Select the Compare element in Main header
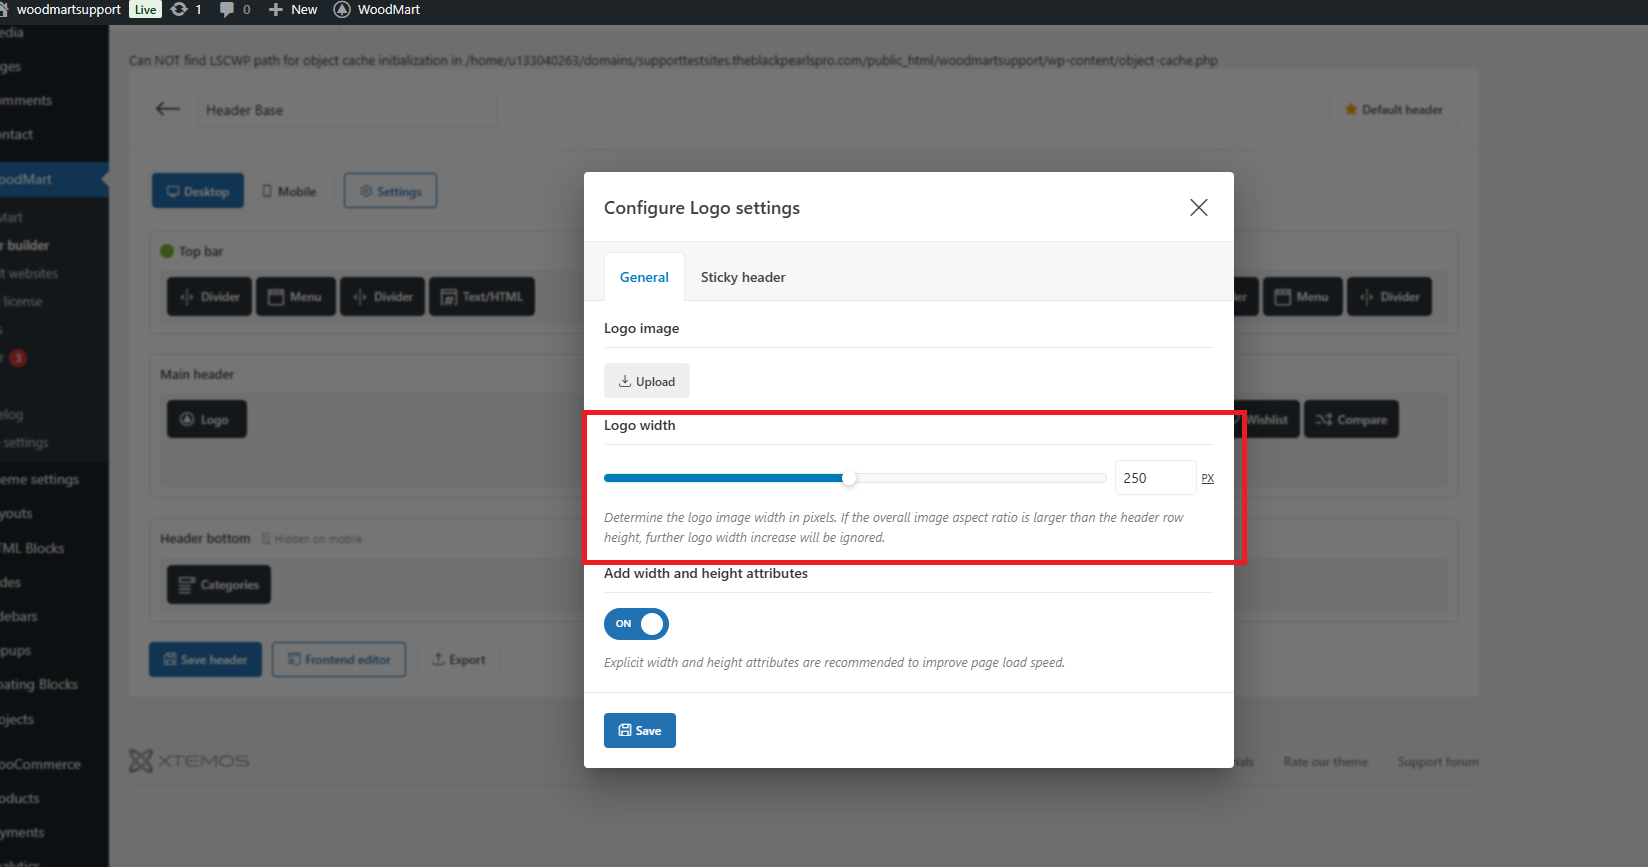This screenshot has height=867, width=1648. 1351,419
